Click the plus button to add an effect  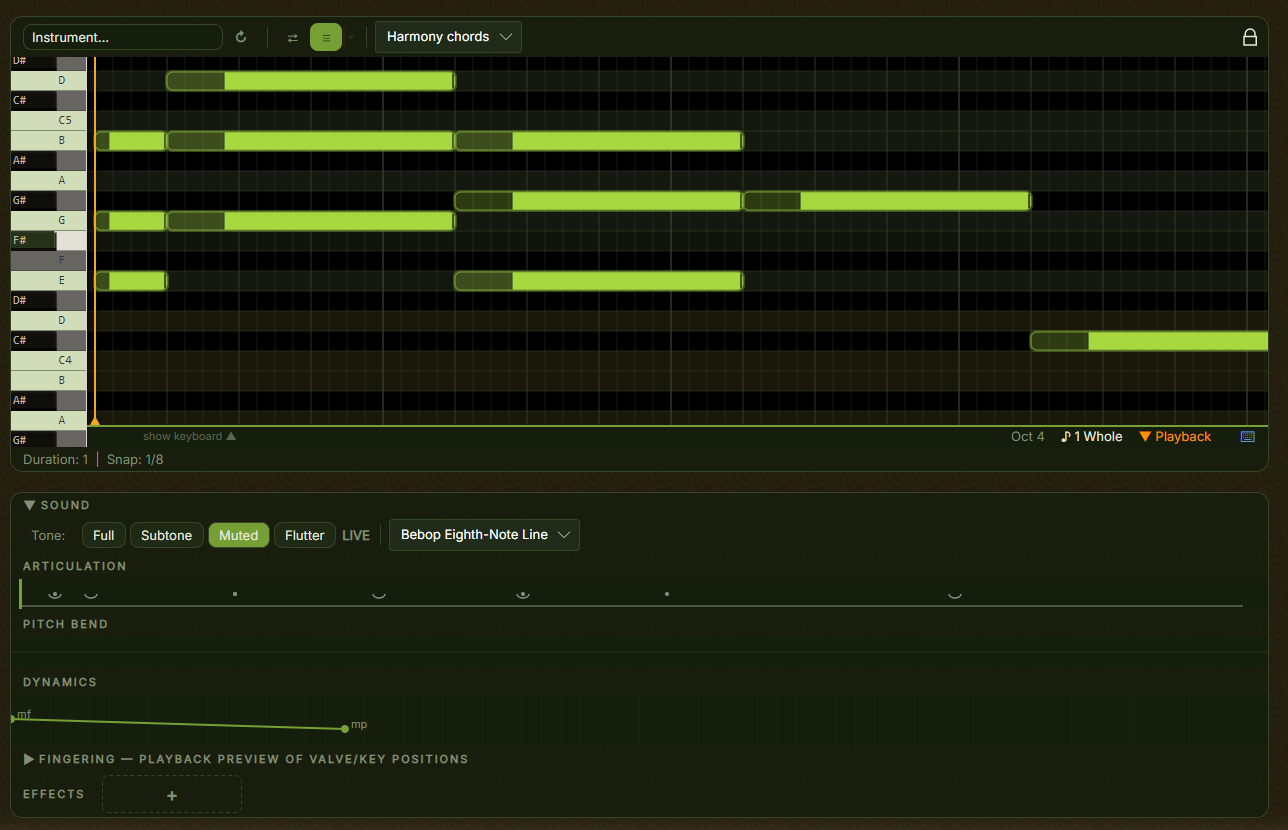172,795
